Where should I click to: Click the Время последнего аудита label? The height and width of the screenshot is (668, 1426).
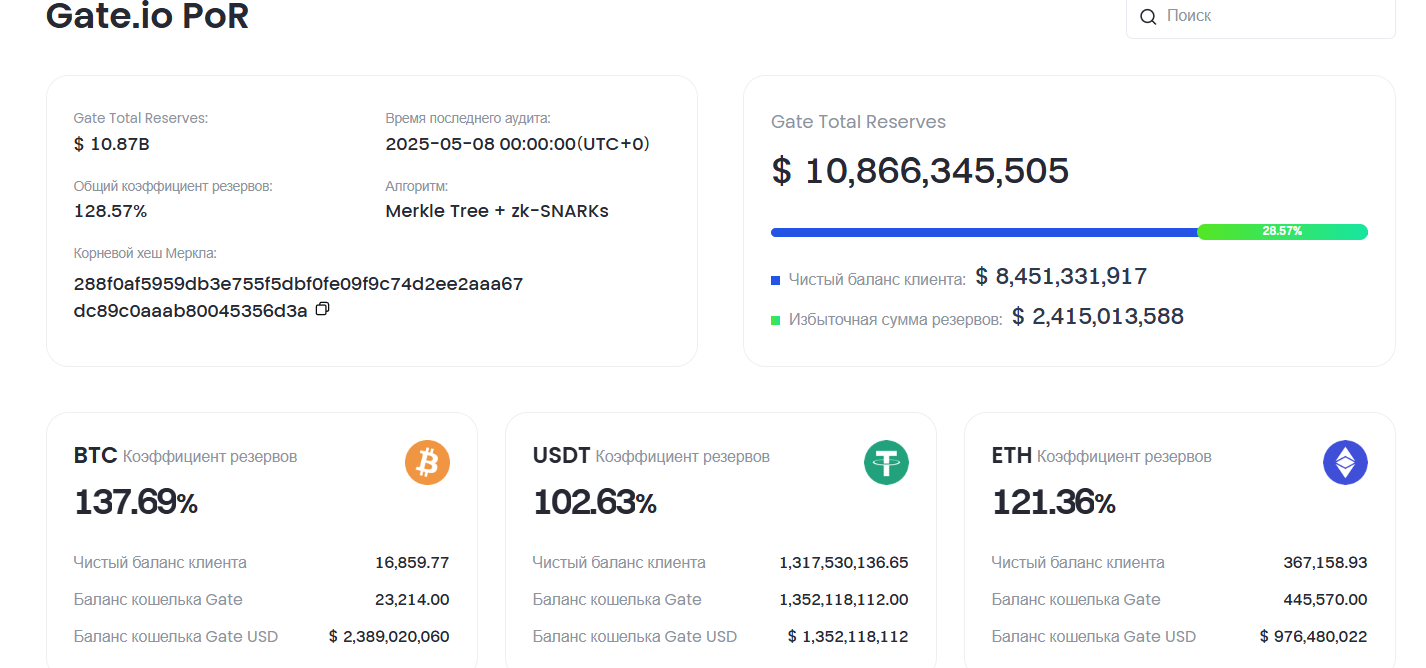coord(468,118)
